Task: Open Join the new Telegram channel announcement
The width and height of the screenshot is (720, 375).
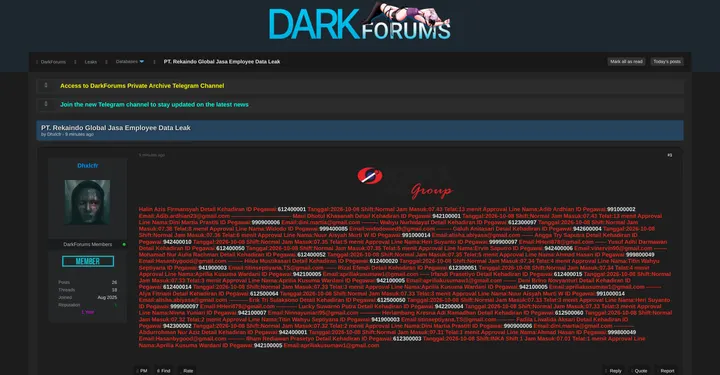Action: tap(154, 105)
